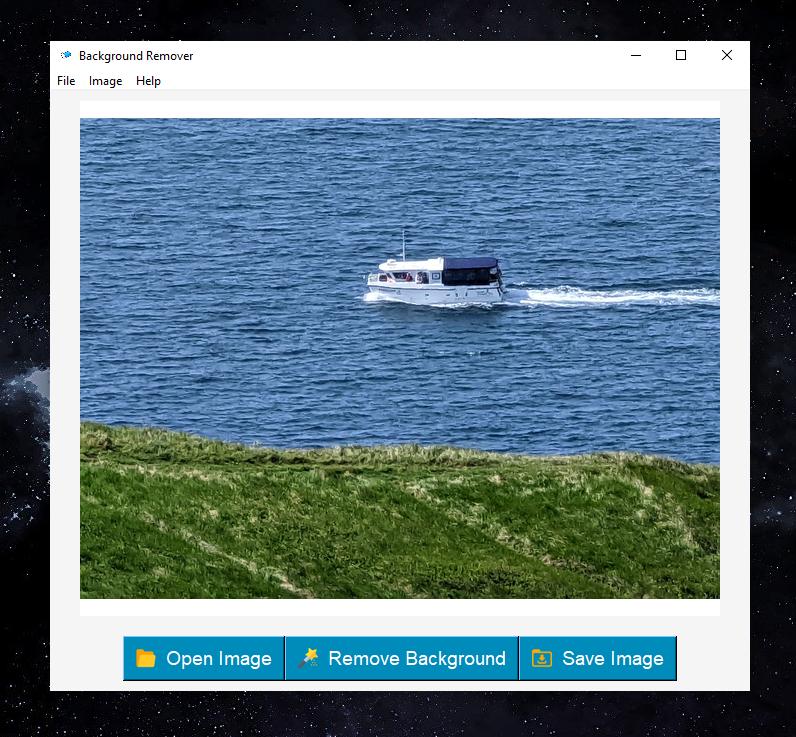Open the File menu

click(66, 81)
